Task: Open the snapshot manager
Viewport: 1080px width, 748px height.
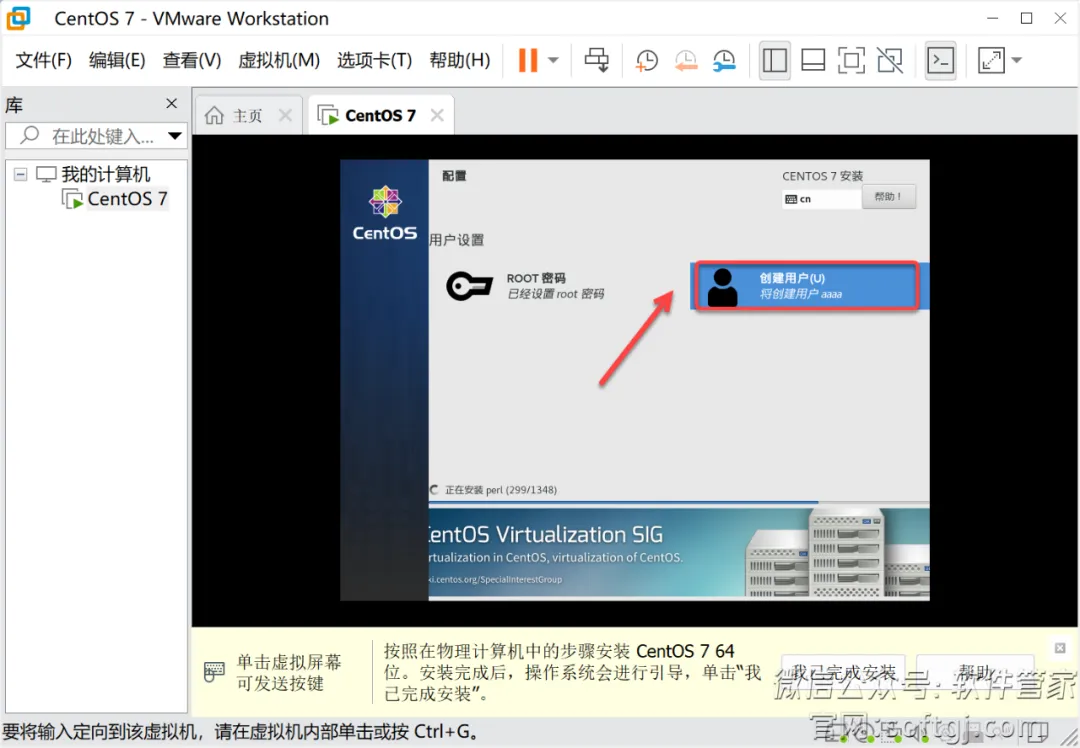Action: click(x=724, y=61)
